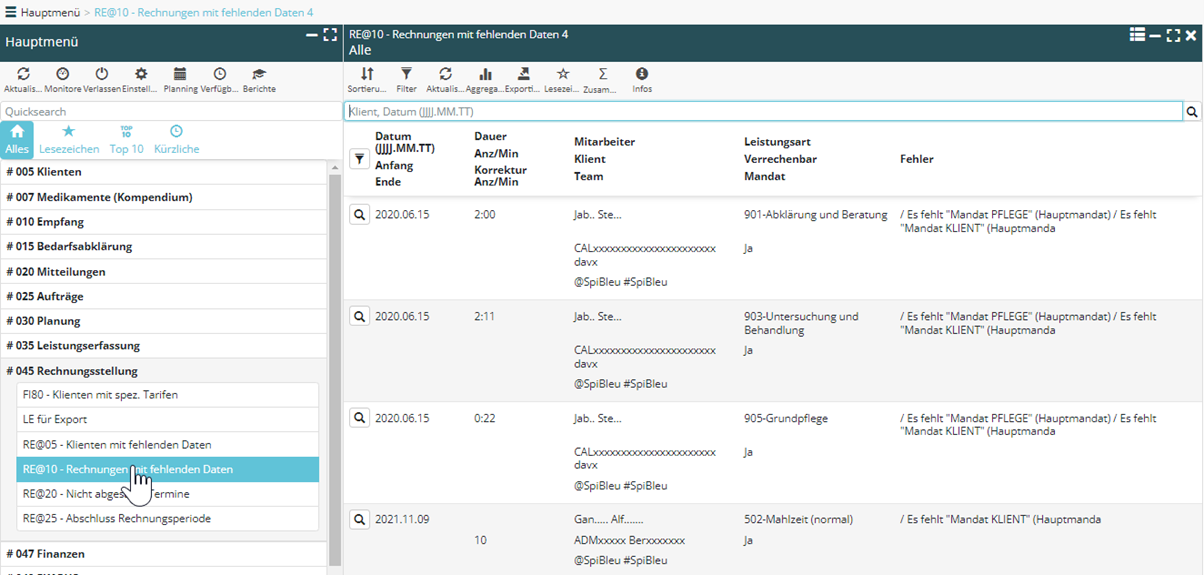This screenshot has height=575, width=1204.
Task: Toggle the column filter funnel button
Action: (x=360, y=158)
